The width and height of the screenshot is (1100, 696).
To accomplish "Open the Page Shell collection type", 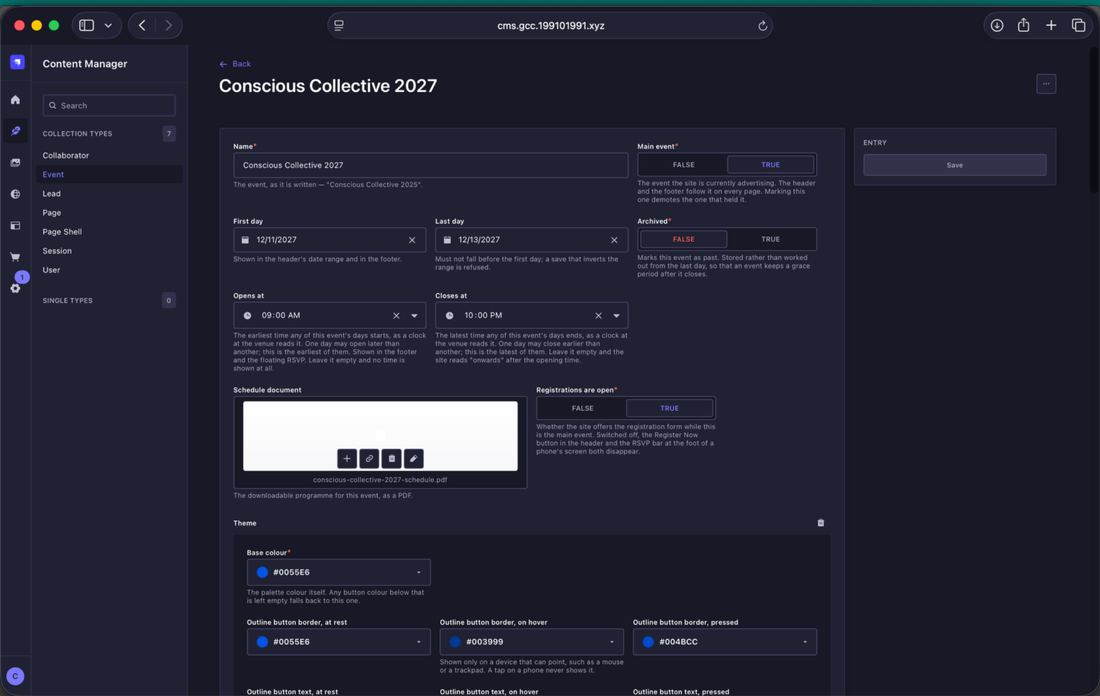I will (x=62, y=232).
